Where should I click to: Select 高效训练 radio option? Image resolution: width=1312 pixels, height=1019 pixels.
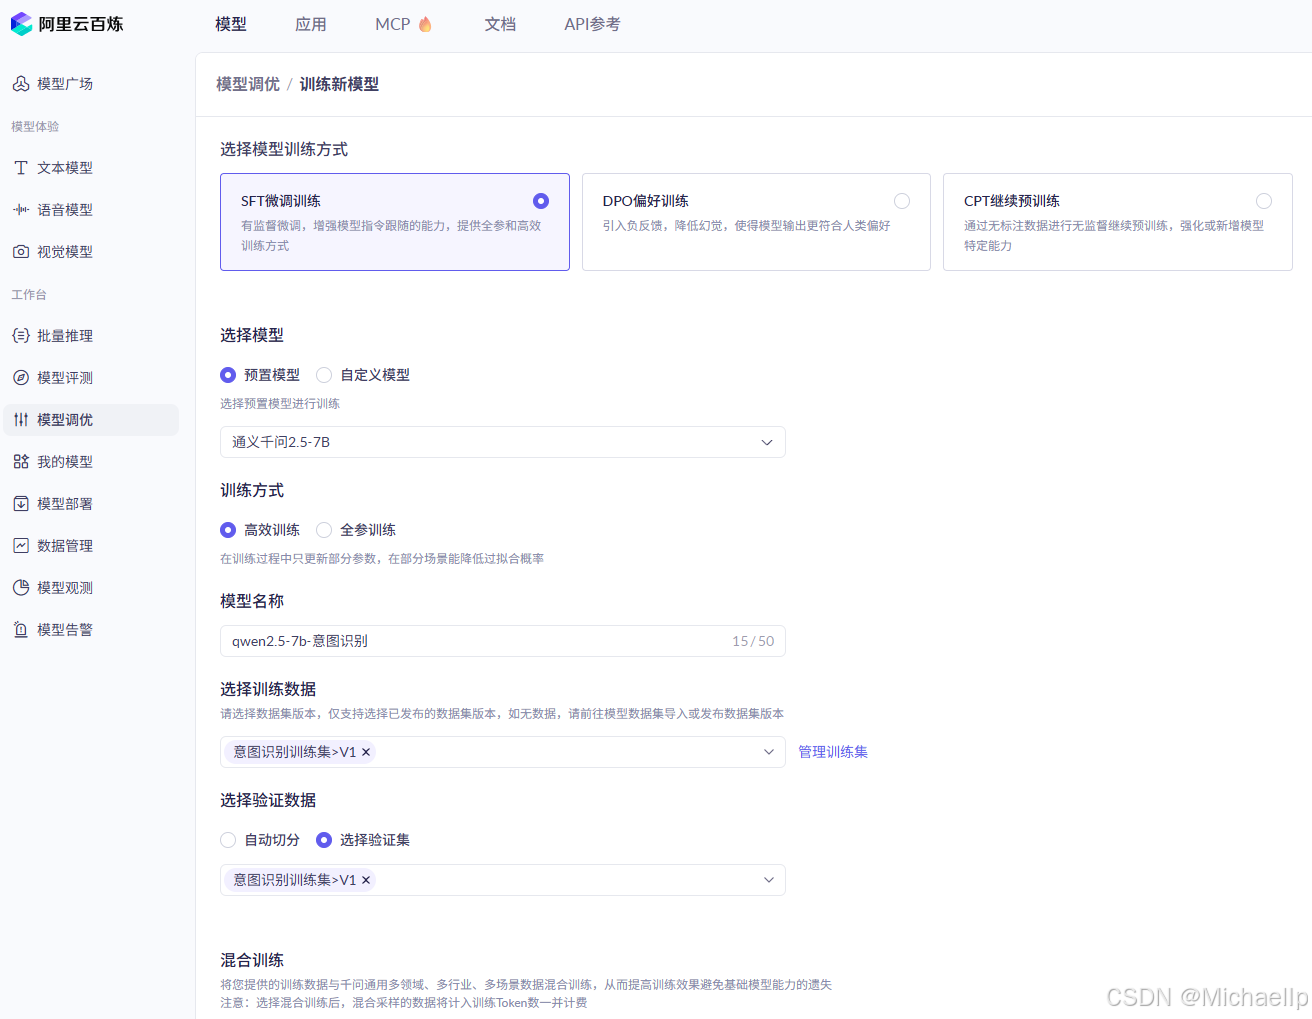[228, 530]
